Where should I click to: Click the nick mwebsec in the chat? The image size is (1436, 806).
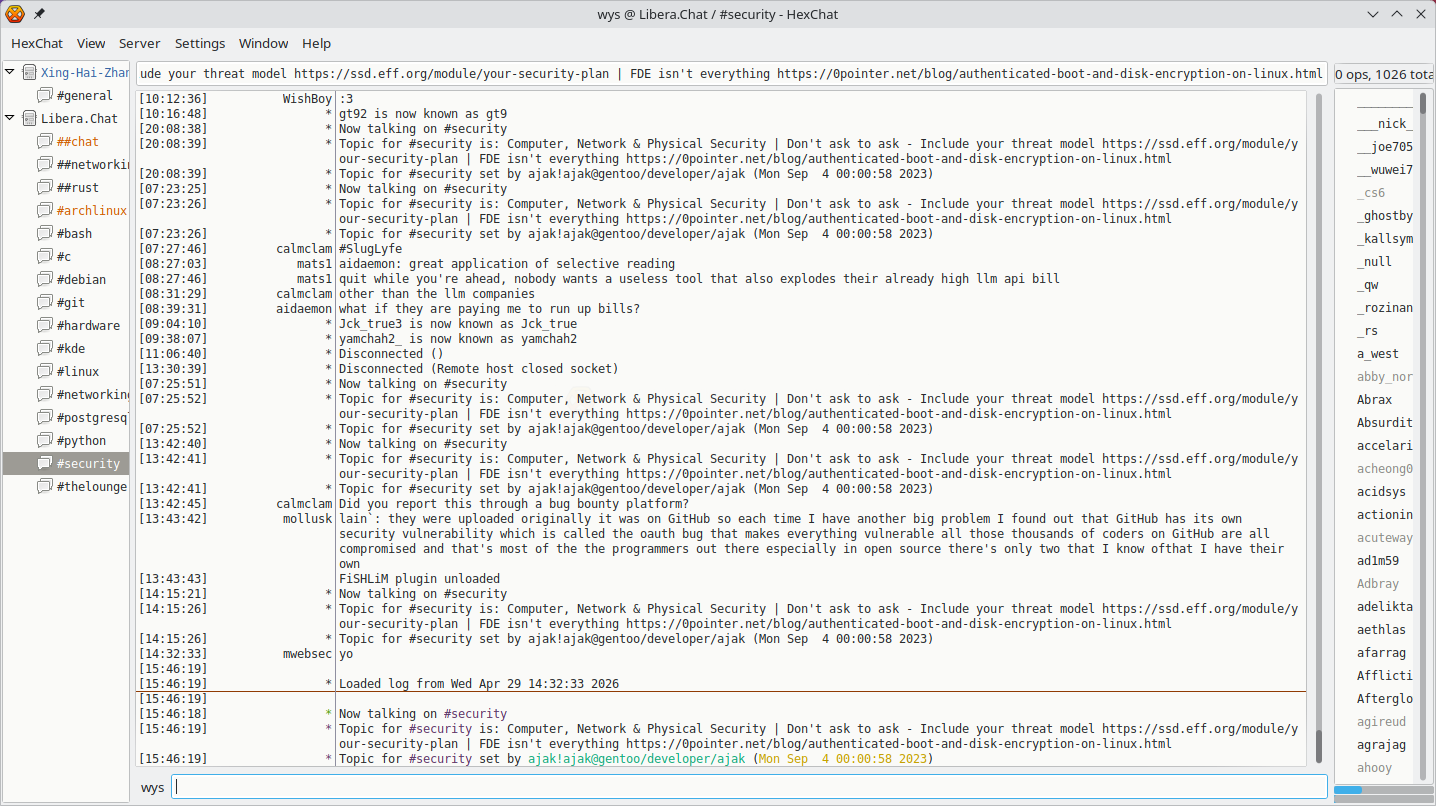point(307,654)
